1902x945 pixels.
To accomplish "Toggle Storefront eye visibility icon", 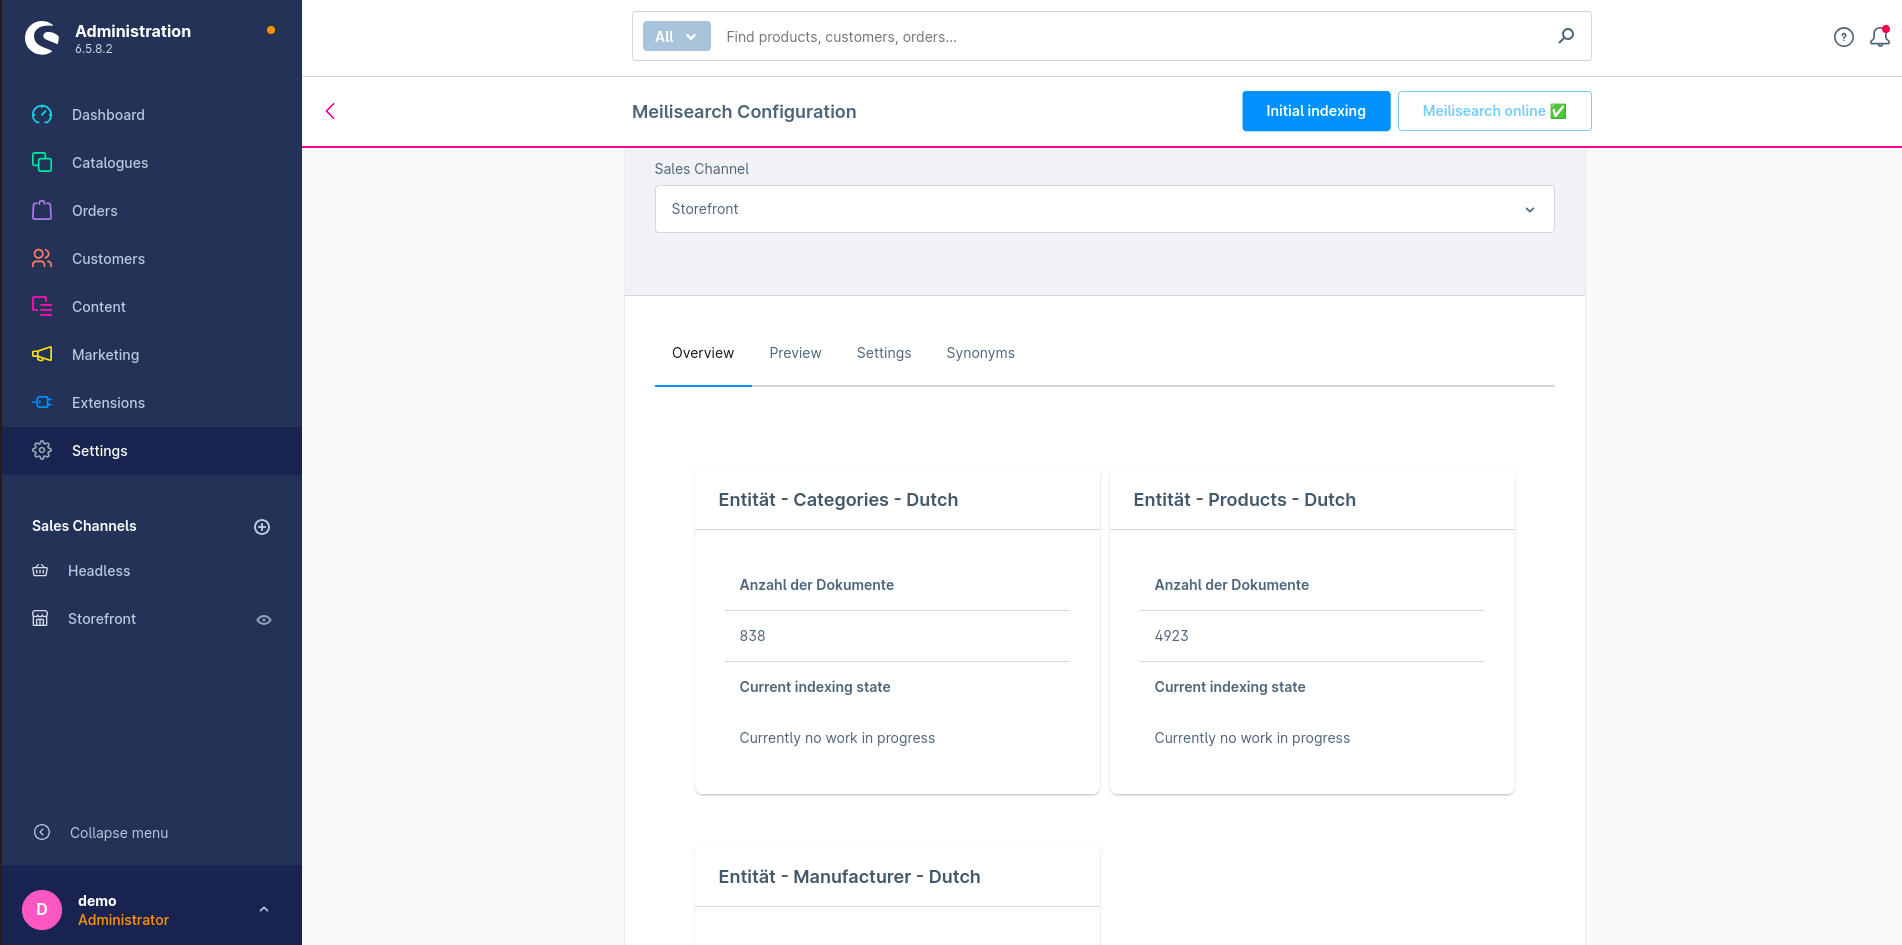I will [x=264, y=620].
